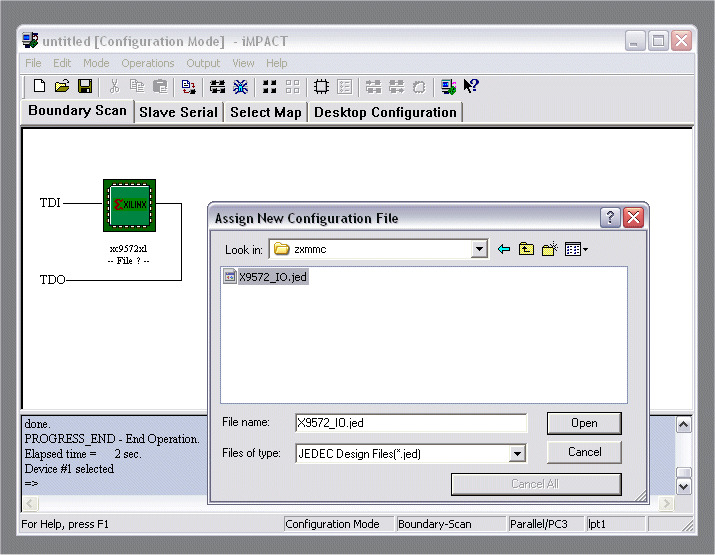Open the View menu
Viewport: 715px width, 555px height.
click(x=244, y=63)
